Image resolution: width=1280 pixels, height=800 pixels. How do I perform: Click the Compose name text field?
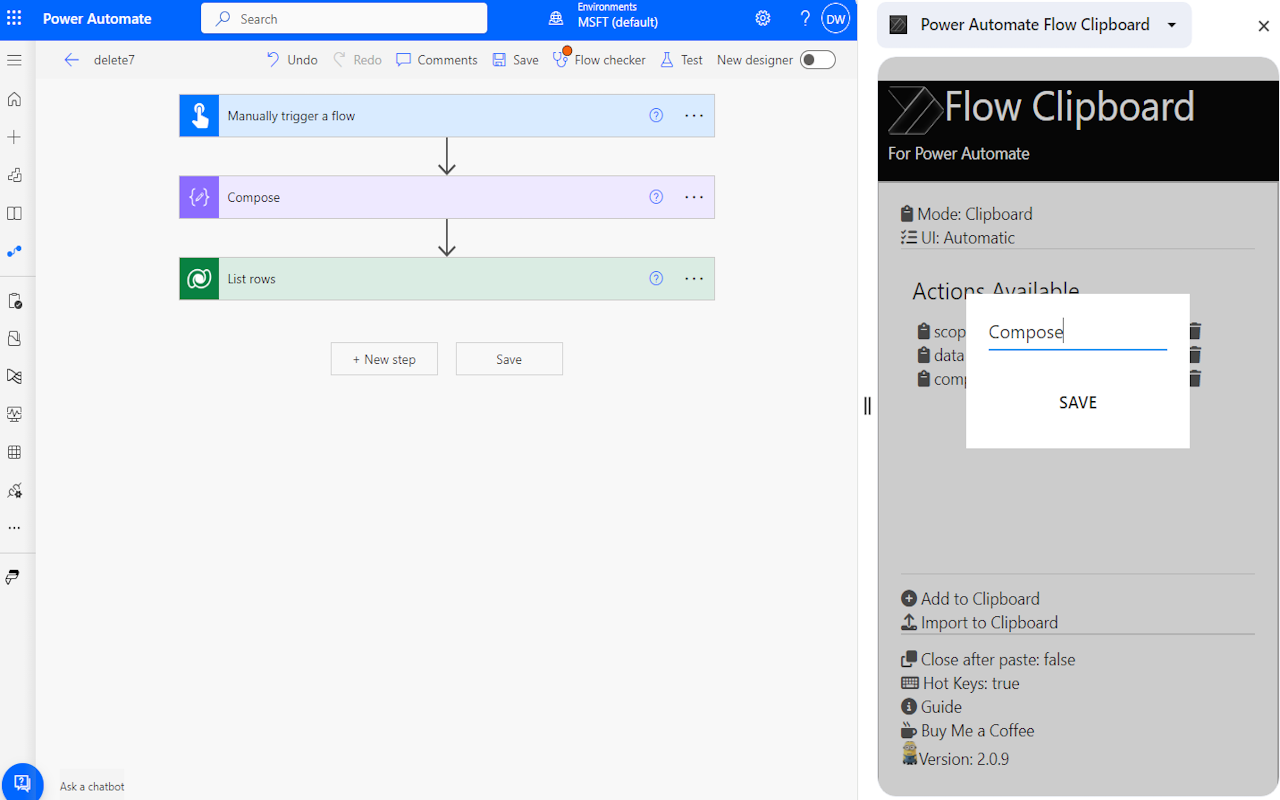click(1076, 331)
